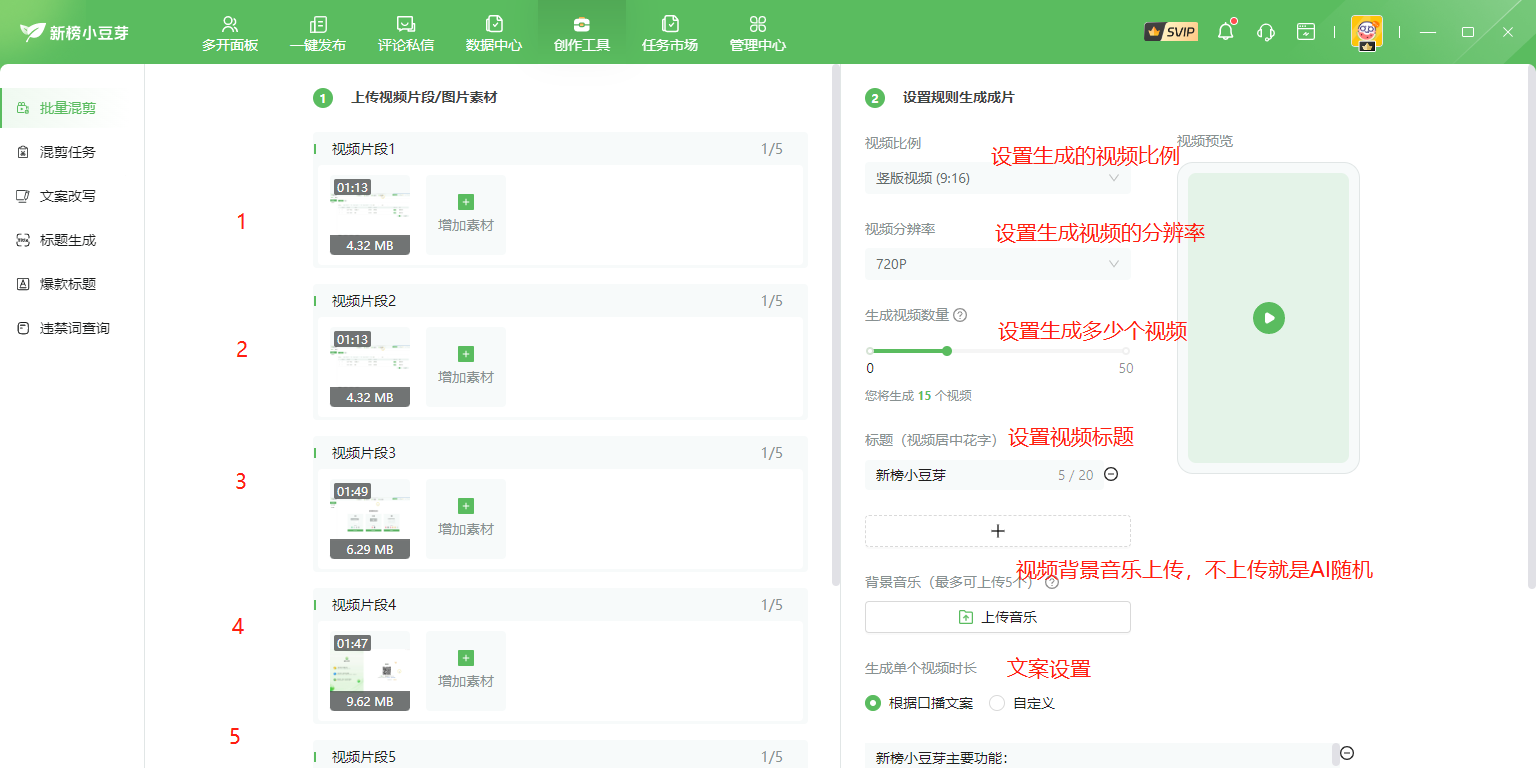The image size is (1536, 768).
Task: Switch to the 数据中心 tab
Action: pos(493,33)
